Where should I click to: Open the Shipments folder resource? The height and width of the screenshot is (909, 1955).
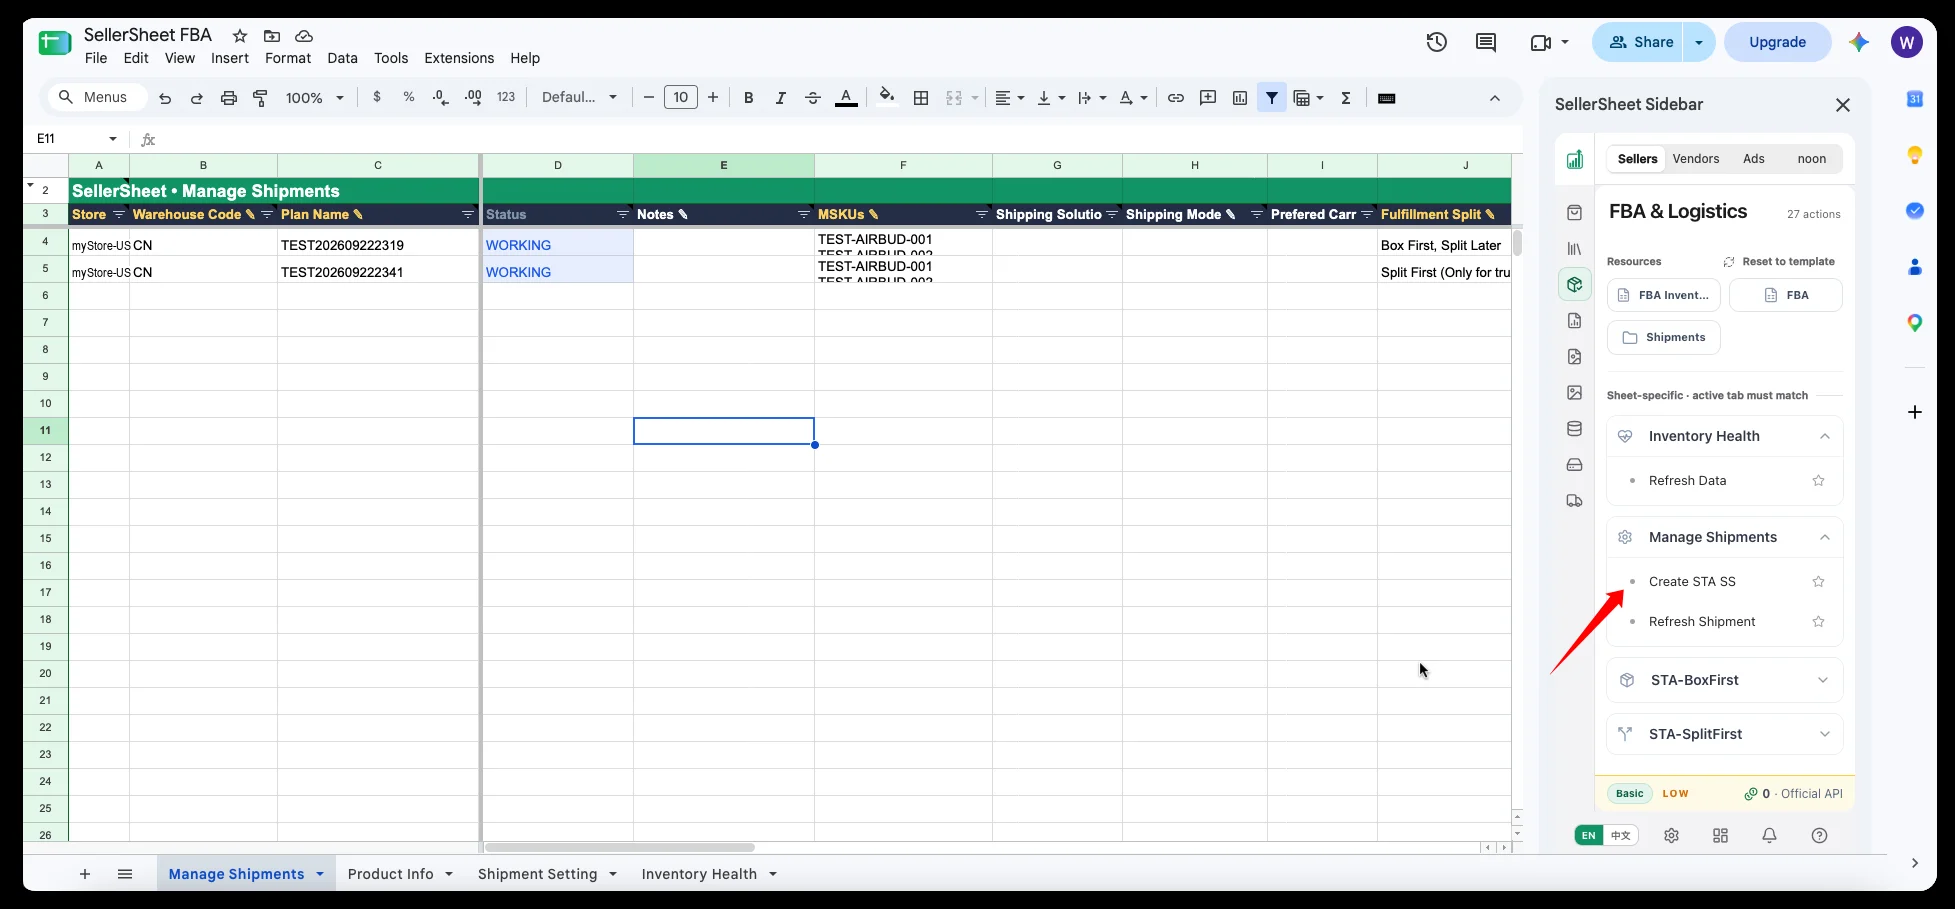tap(1664, 338)
